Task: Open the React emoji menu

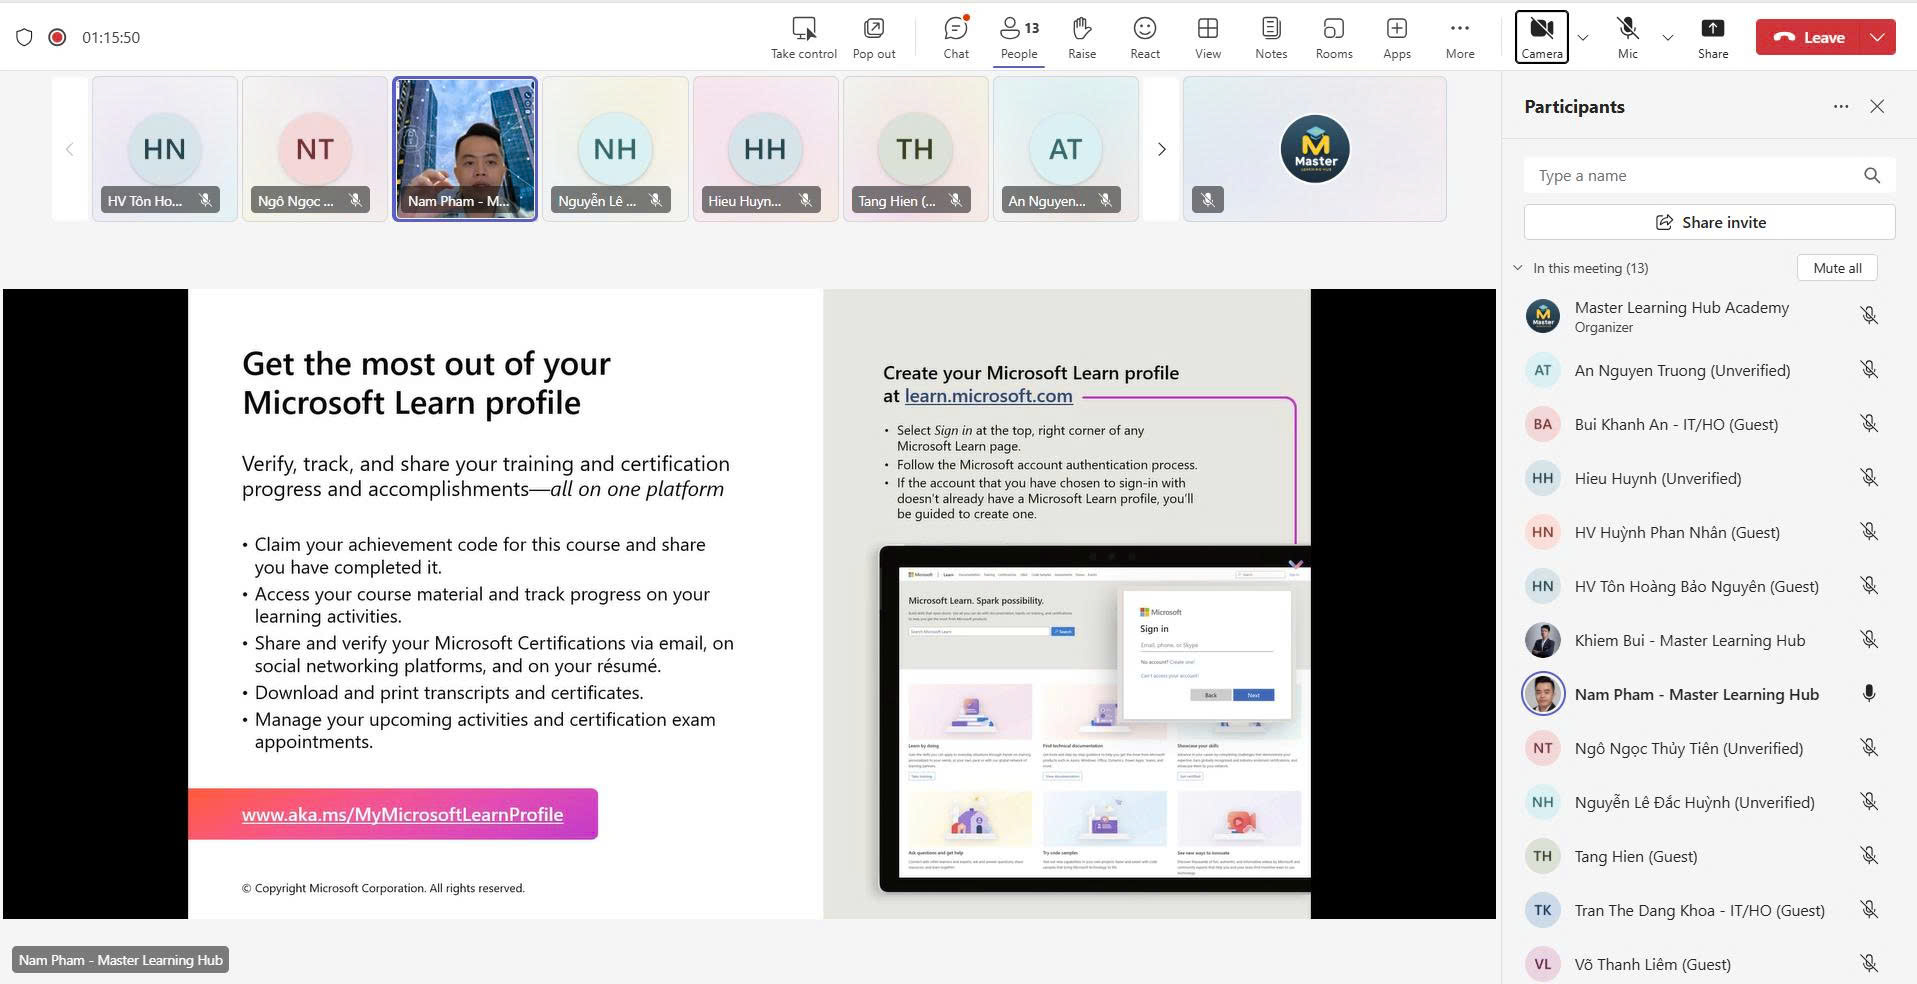Action: coord(1144,37)
